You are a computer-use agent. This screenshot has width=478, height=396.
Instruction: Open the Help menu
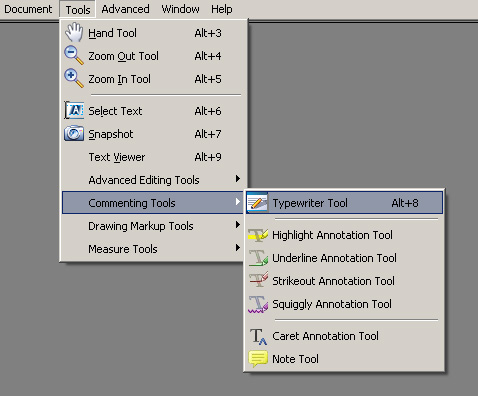tap(222, 9)
